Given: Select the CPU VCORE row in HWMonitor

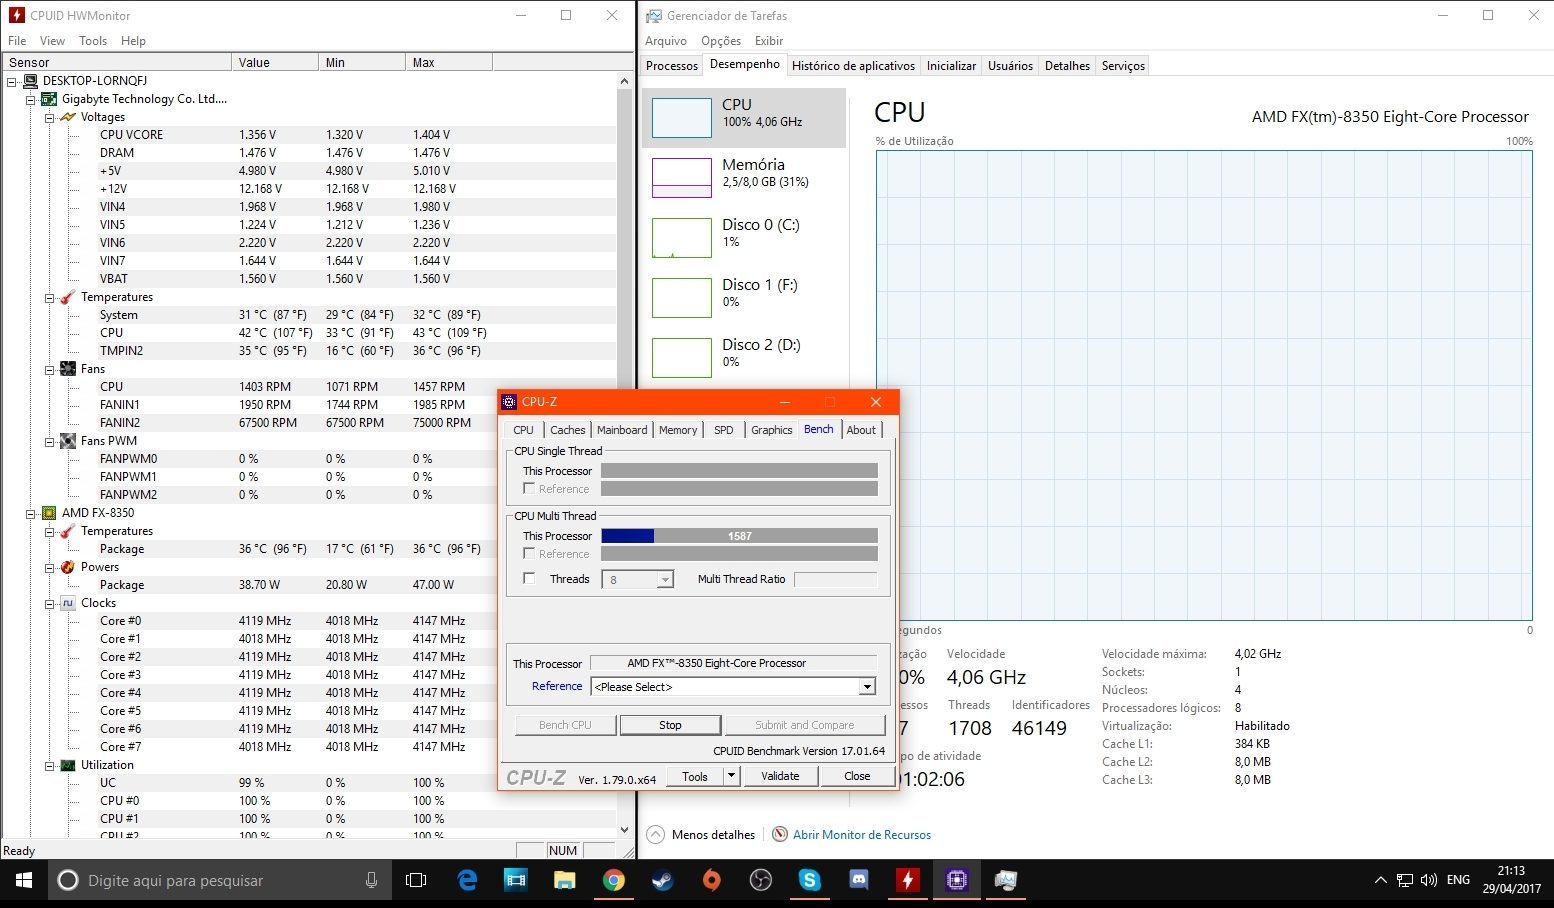Looking at the screenshot, I should (309, 135).
